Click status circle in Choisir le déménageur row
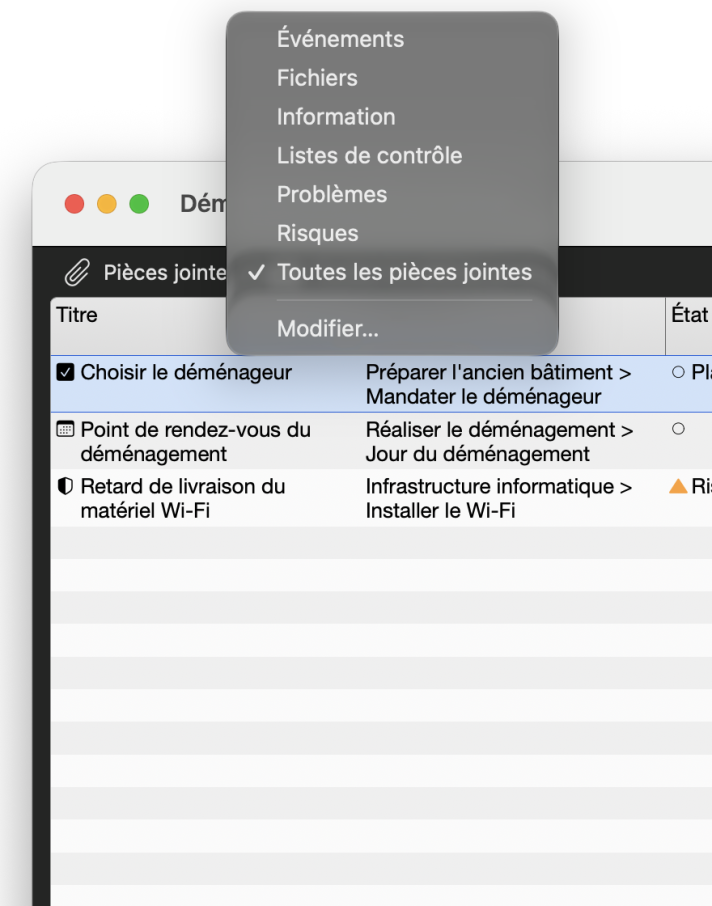The height and width of the screenshot is (906, 712). 678,372
